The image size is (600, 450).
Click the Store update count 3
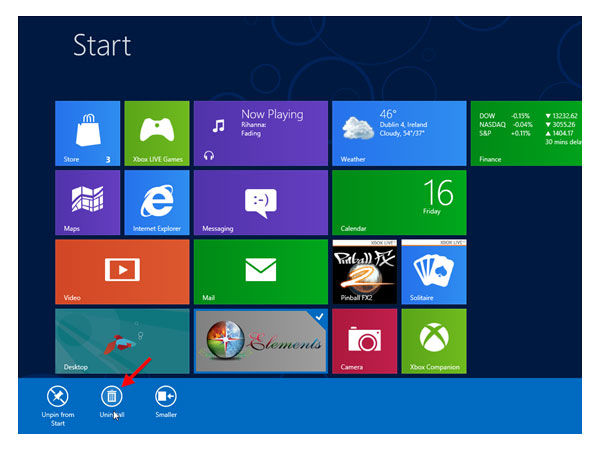(x=108, y=160)
